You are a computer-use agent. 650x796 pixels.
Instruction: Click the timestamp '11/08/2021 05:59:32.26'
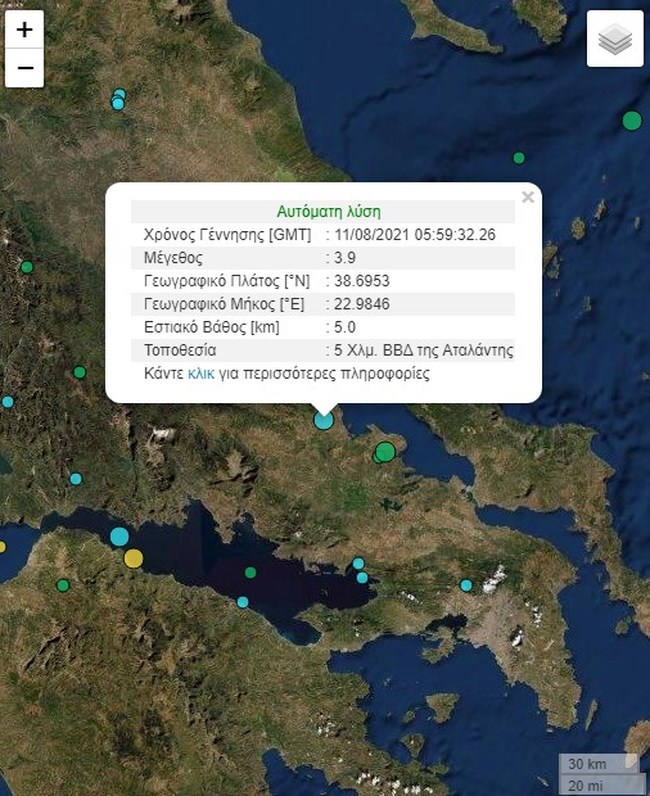pyautogui.click(x=415, y=235)
